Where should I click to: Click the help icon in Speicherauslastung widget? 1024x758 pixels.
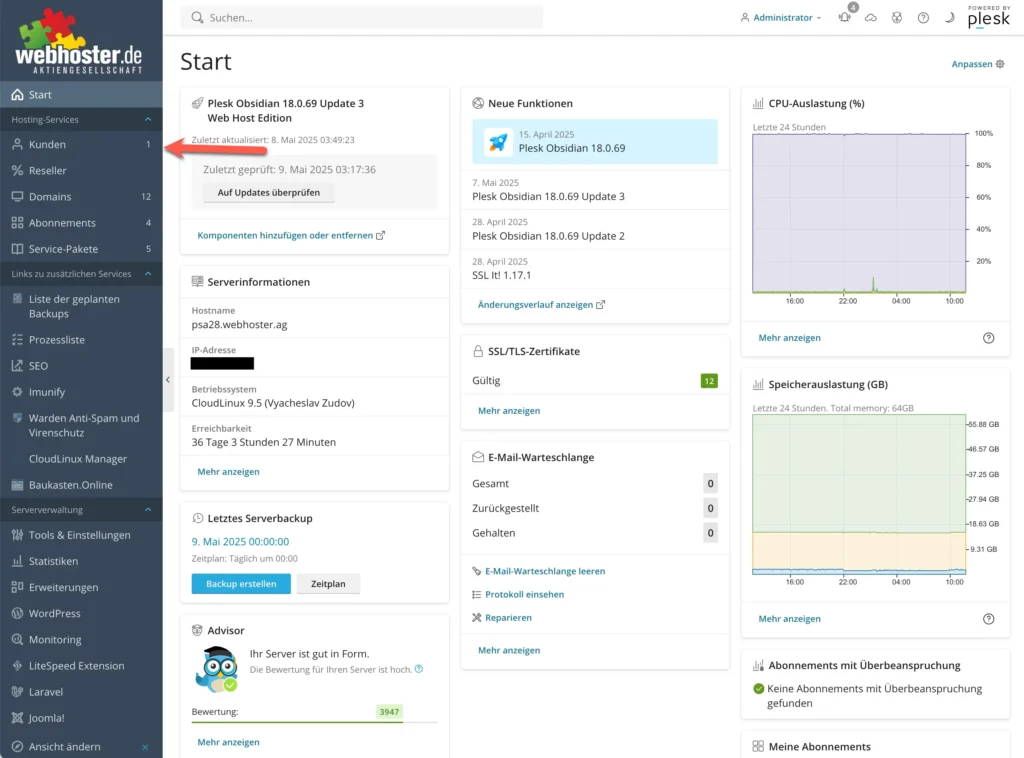click(x=989, y=619)
